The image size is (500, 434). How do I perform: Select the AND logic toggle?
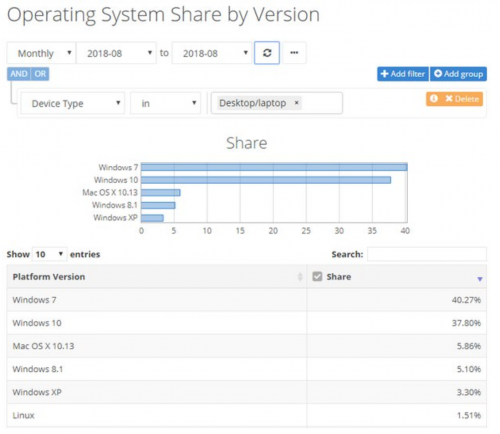19,74
